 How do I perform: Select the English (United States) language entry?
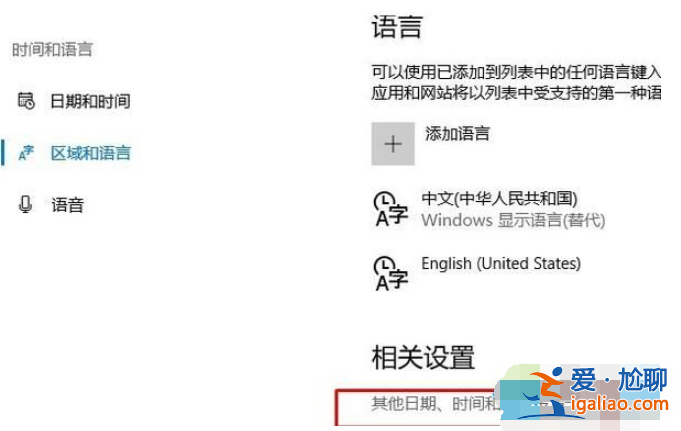[501, 263]
